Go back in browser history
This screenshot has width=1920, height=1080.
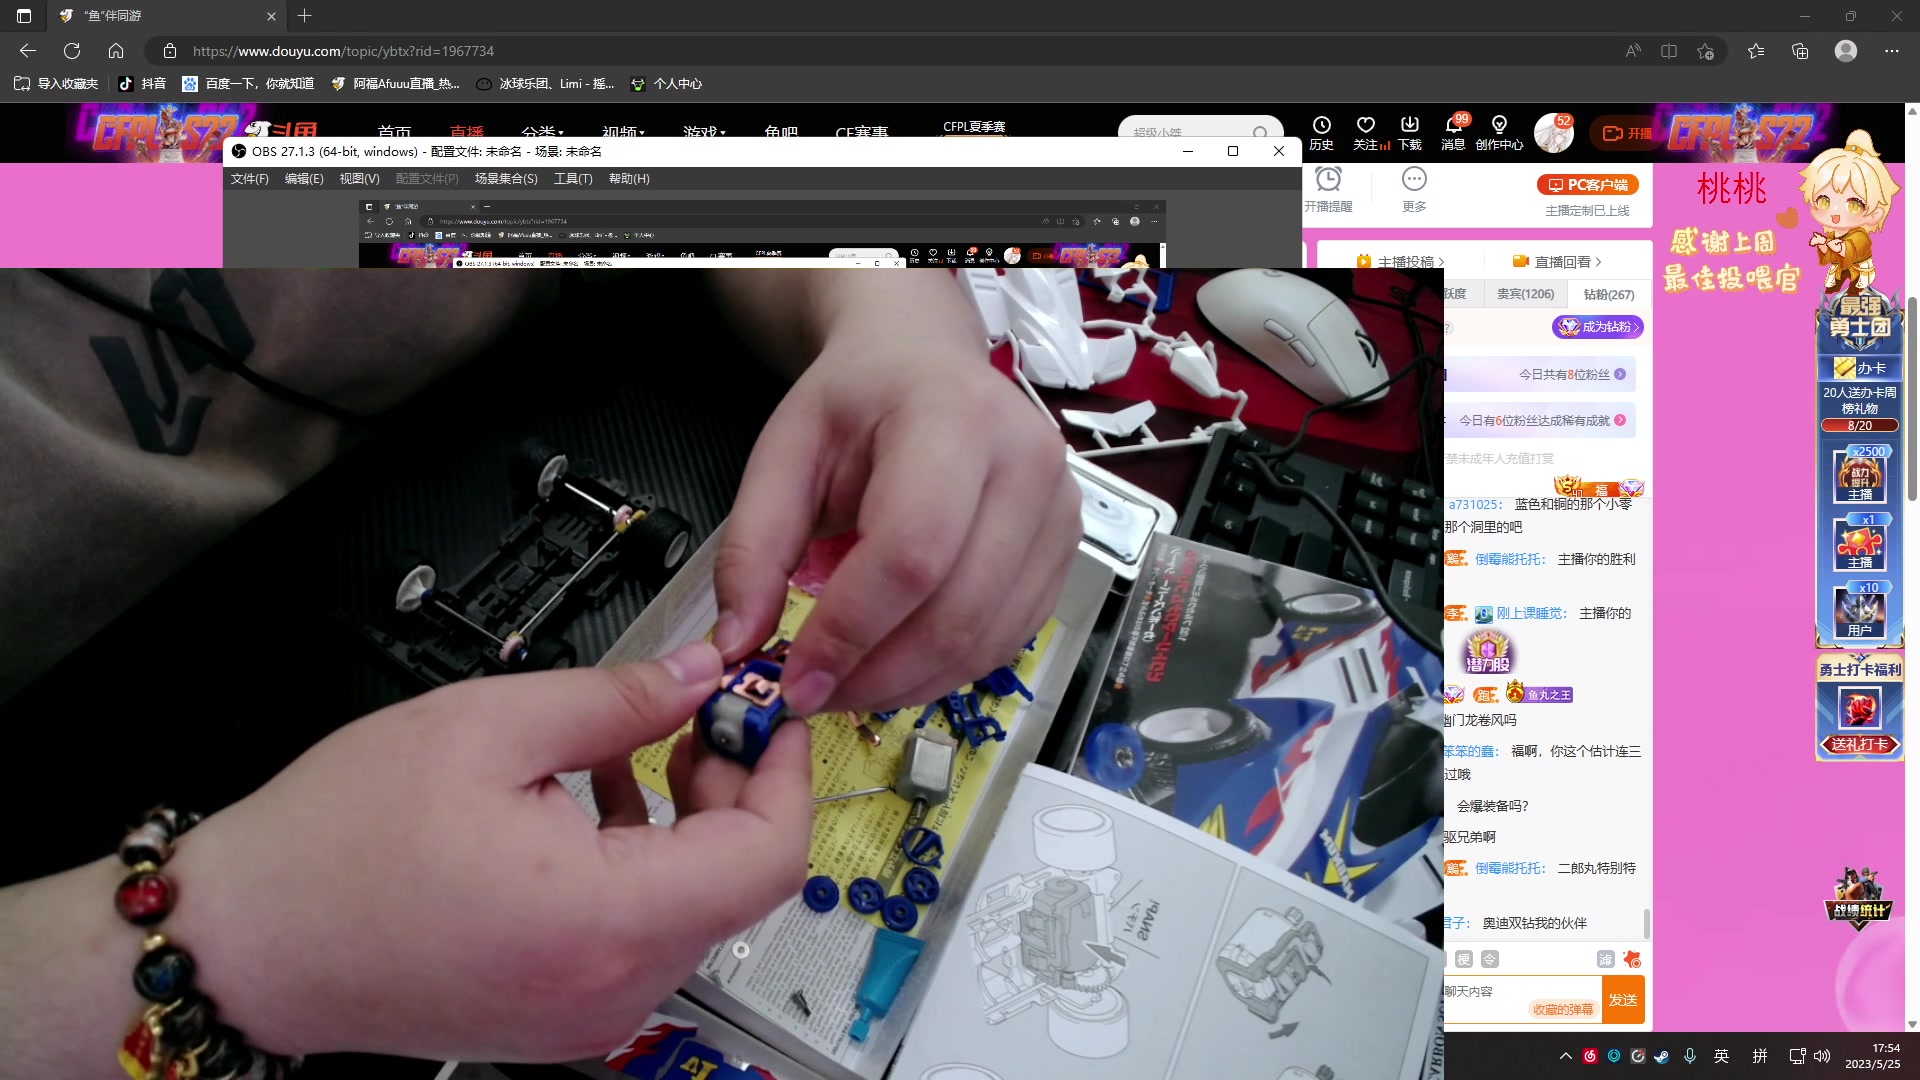(x=28, y=51)
